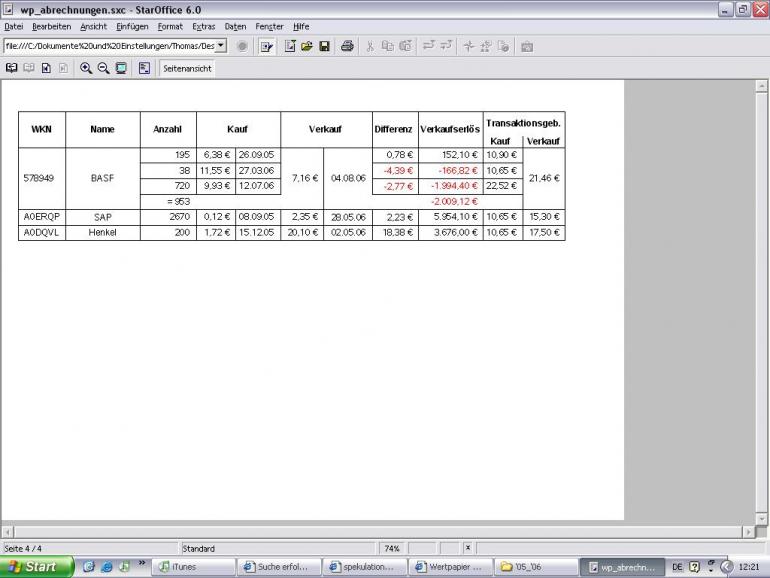Open file using the folder icon
The image size is (770, 578).
pyautogui.click(x=307, y=46)
